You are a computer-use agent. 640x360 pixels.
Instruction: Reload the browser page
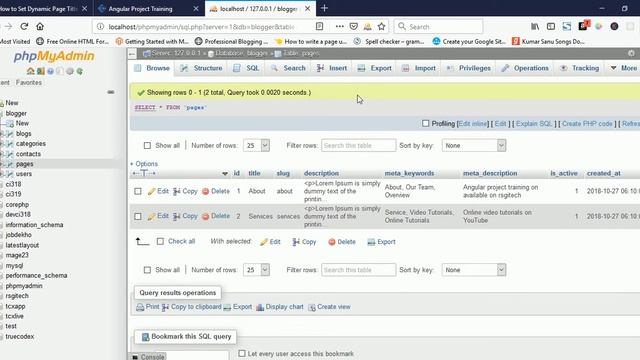click(x=24, y=27)
